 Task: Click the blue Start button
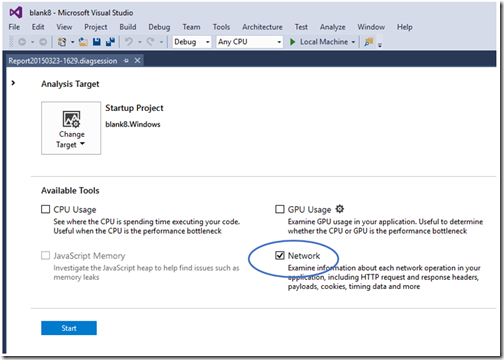coord(69,328)
